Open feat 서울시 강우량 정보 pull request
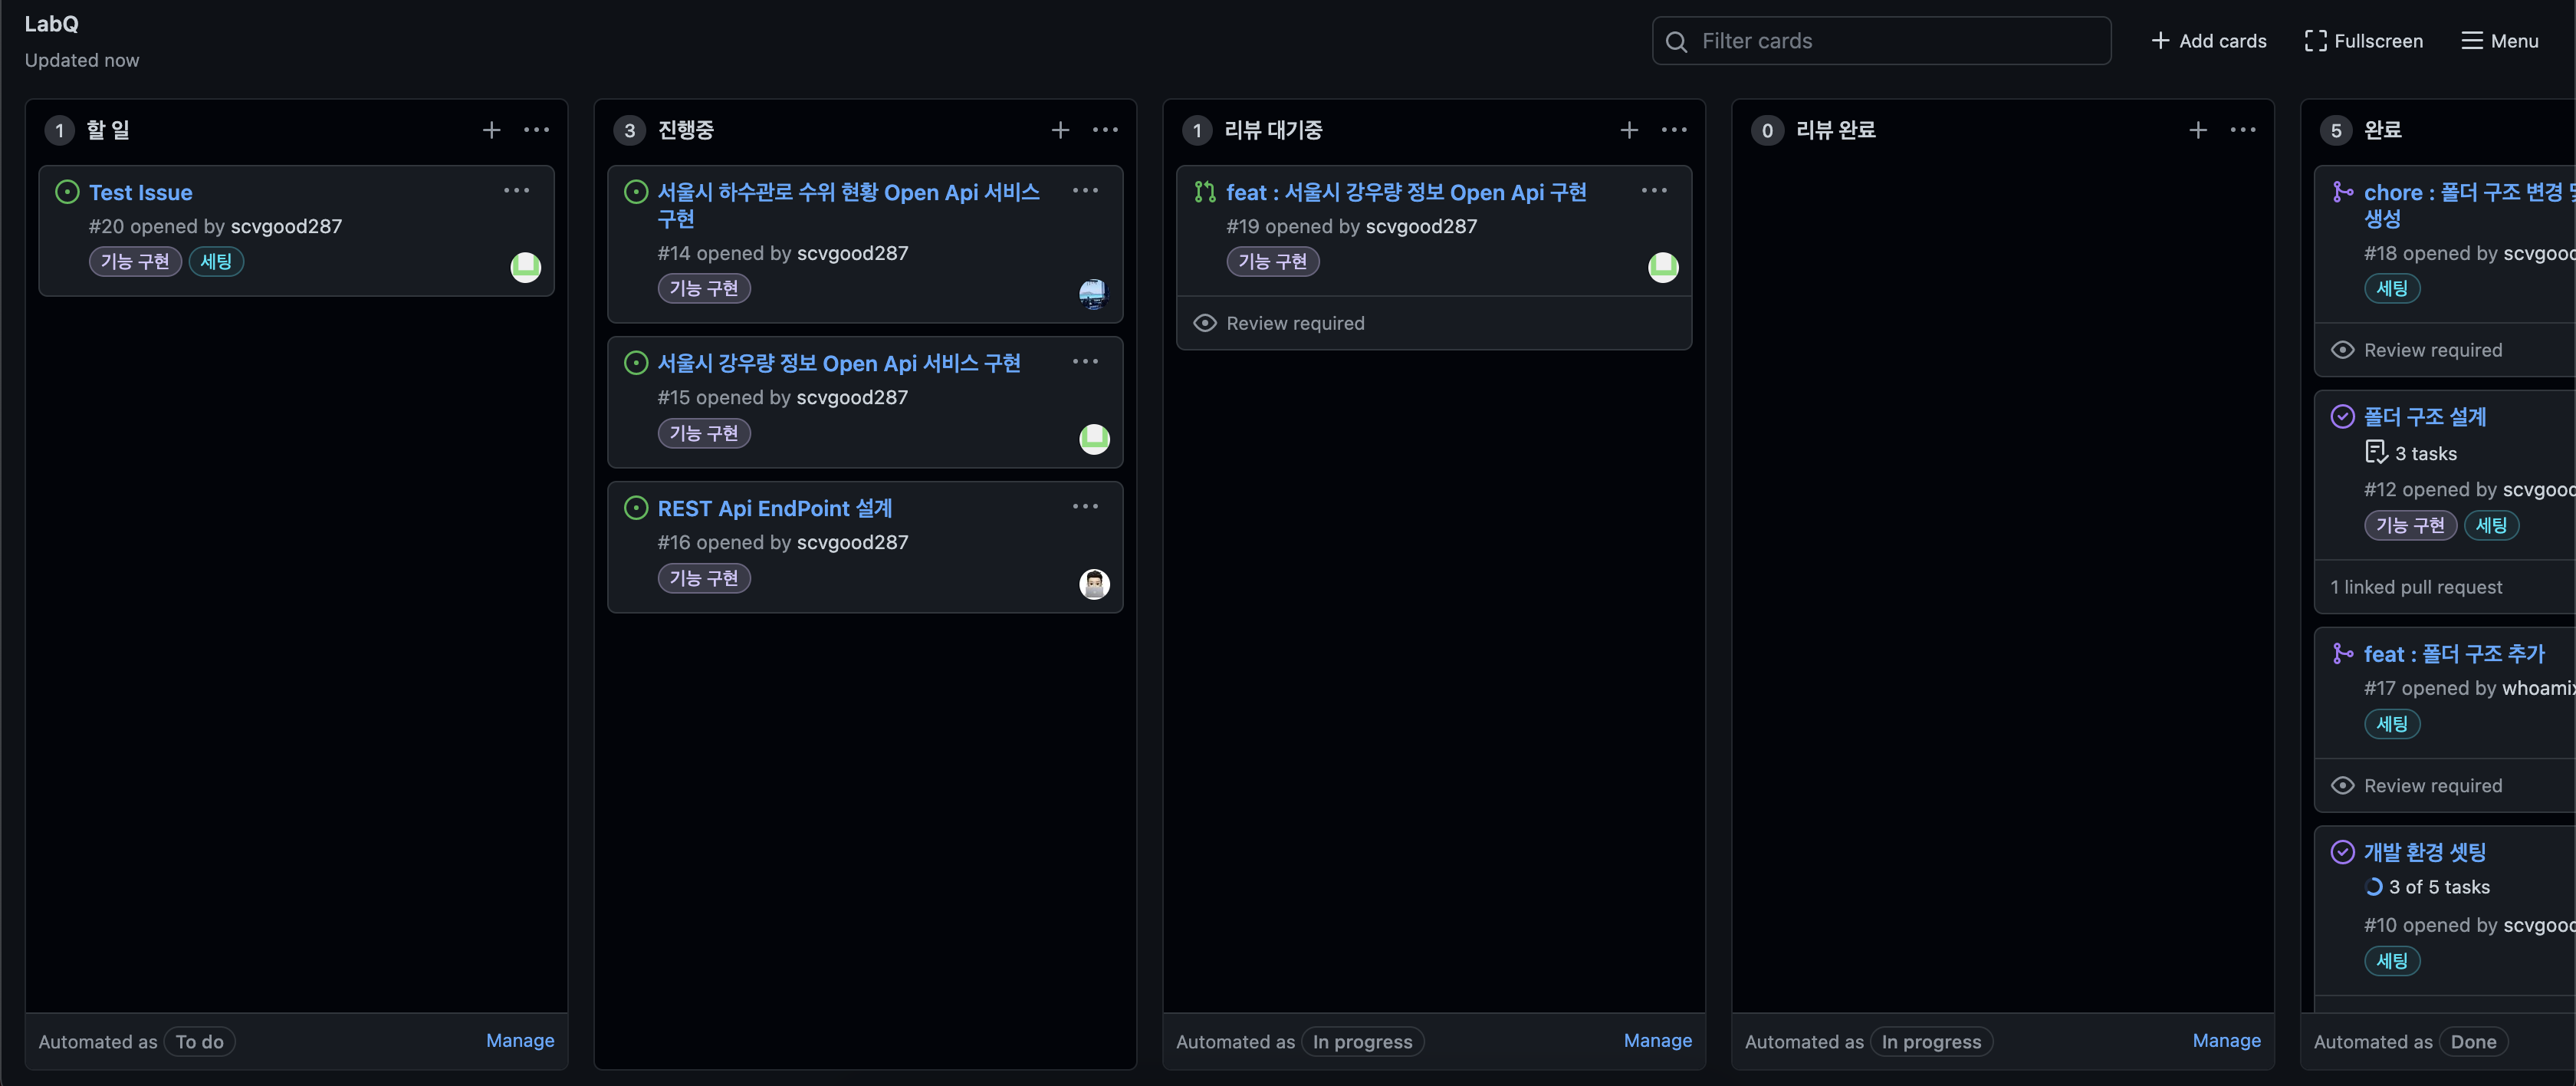 (1406, 193)
